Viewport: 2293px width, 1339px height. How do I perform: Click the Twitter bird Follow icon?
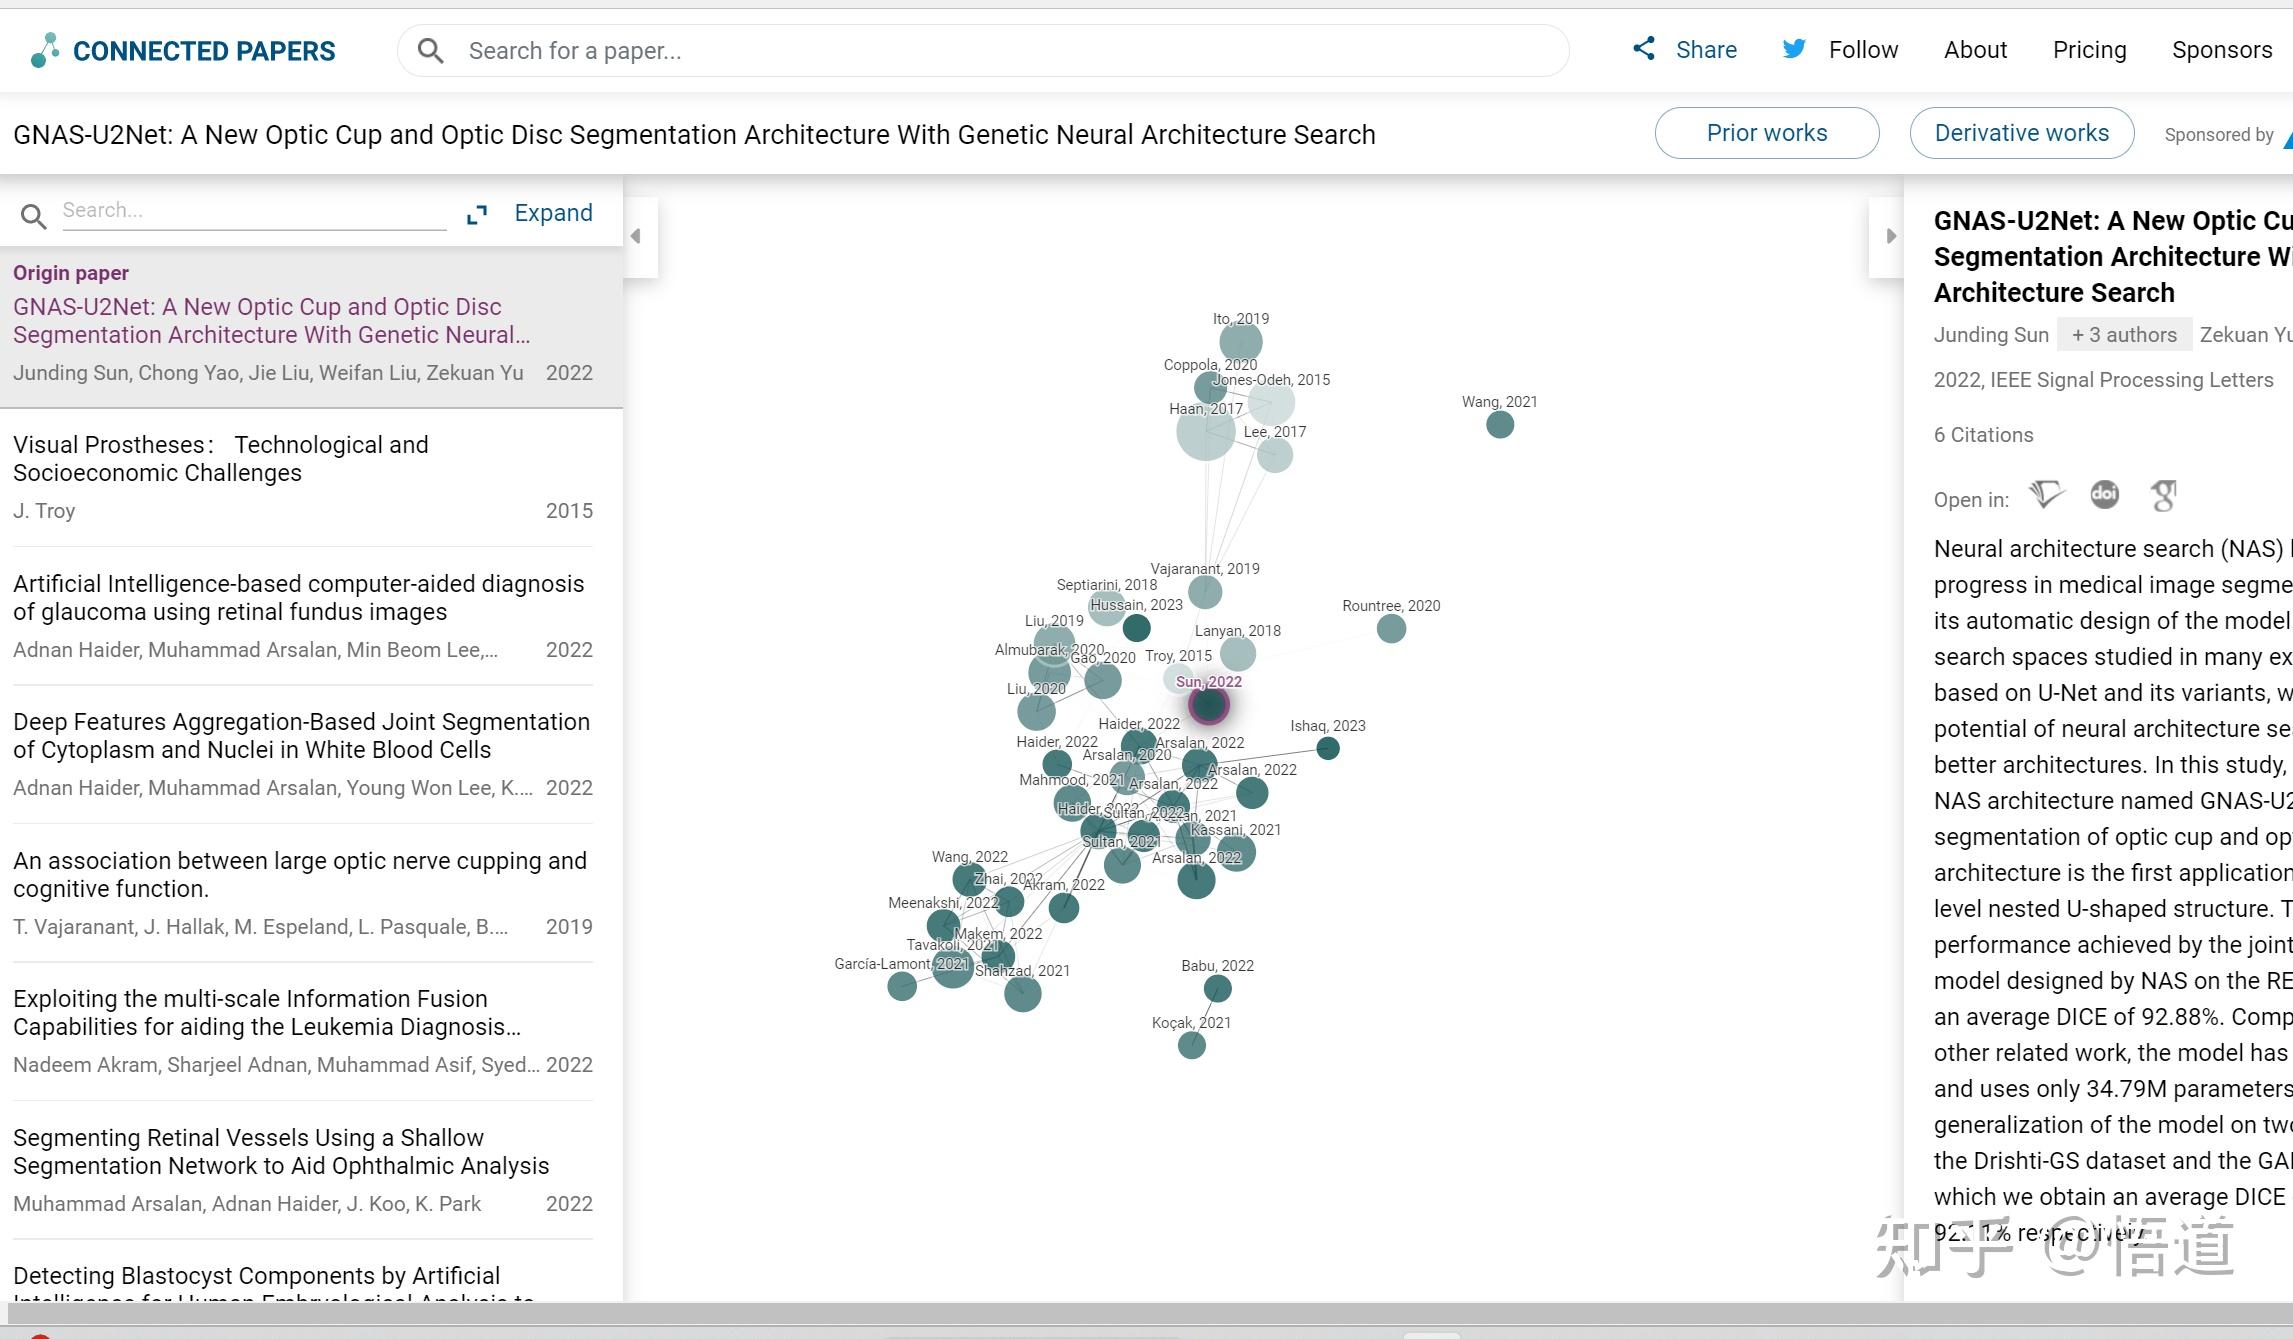(x=1794, y=48)
